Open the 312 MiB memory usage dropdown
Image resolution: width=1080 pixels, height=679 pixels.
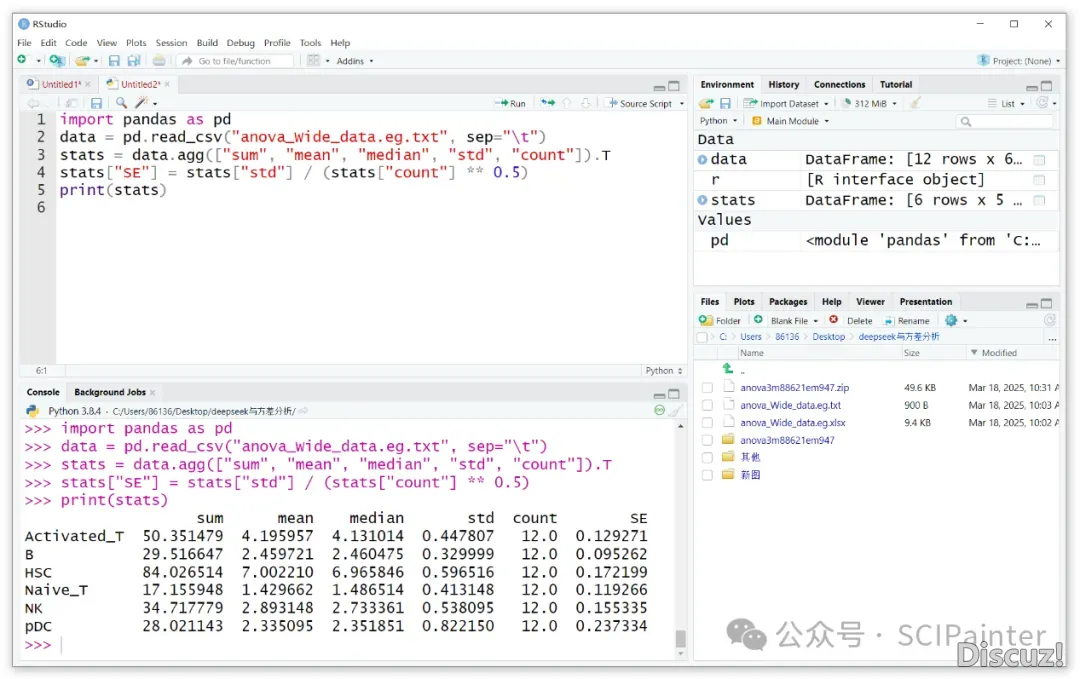(x=869, y=103)
